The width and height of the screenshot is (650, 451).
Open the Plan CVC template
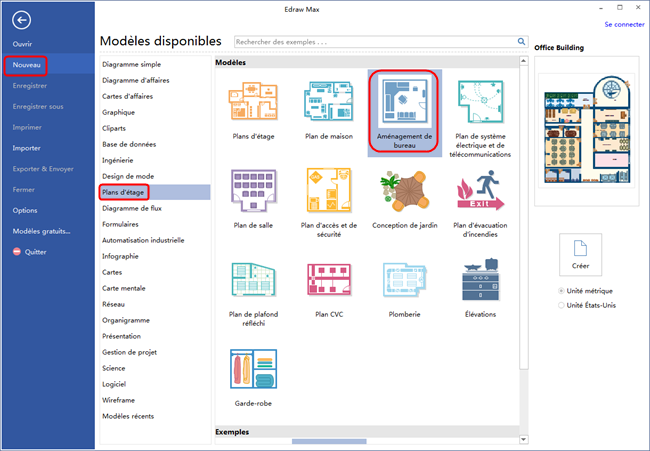pyautogui.click(x=329, y=279)
